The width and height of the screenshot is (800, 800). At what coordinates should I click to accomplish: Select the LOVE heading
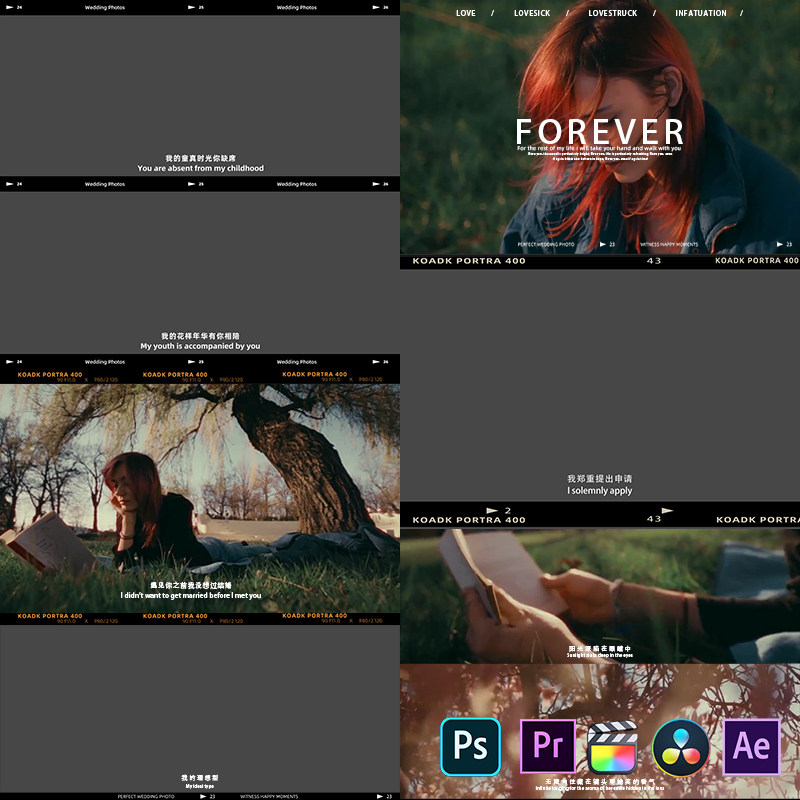tap(465, 13)
